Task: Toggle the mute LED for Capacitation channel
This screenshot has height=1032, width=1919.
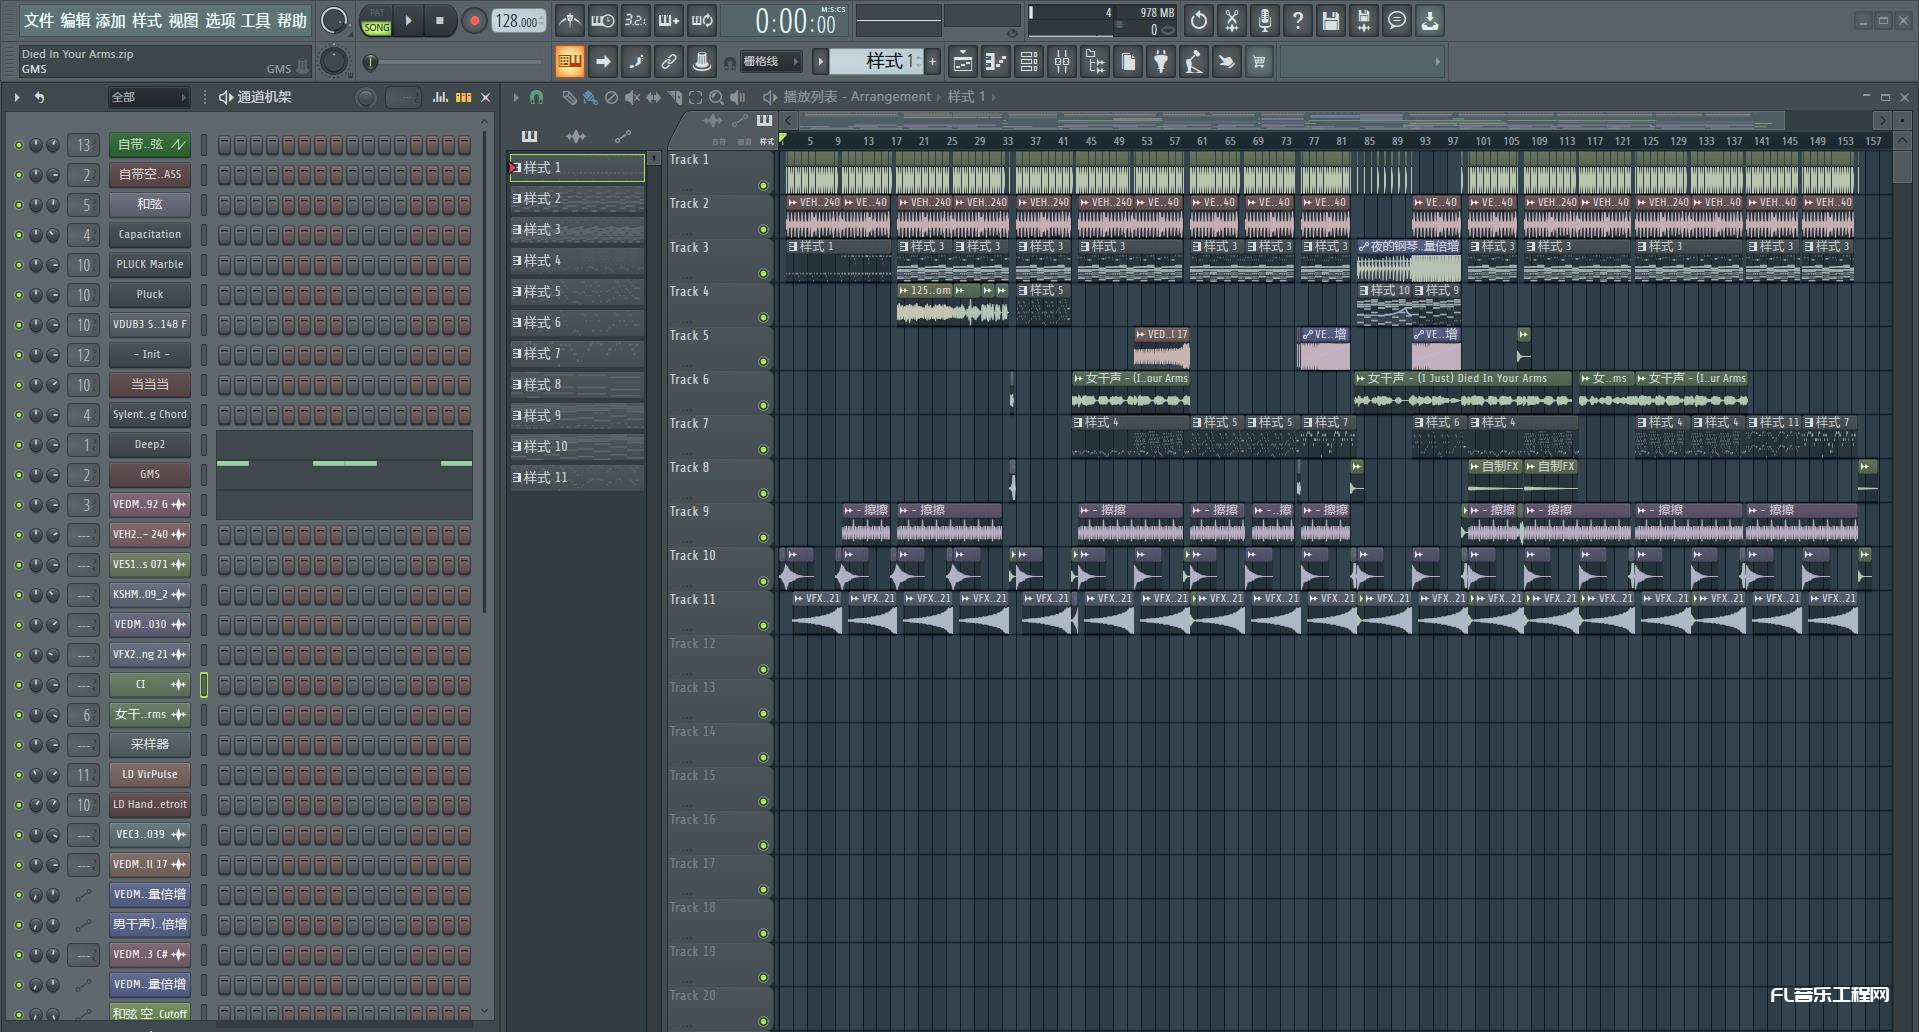Action: 18,235
